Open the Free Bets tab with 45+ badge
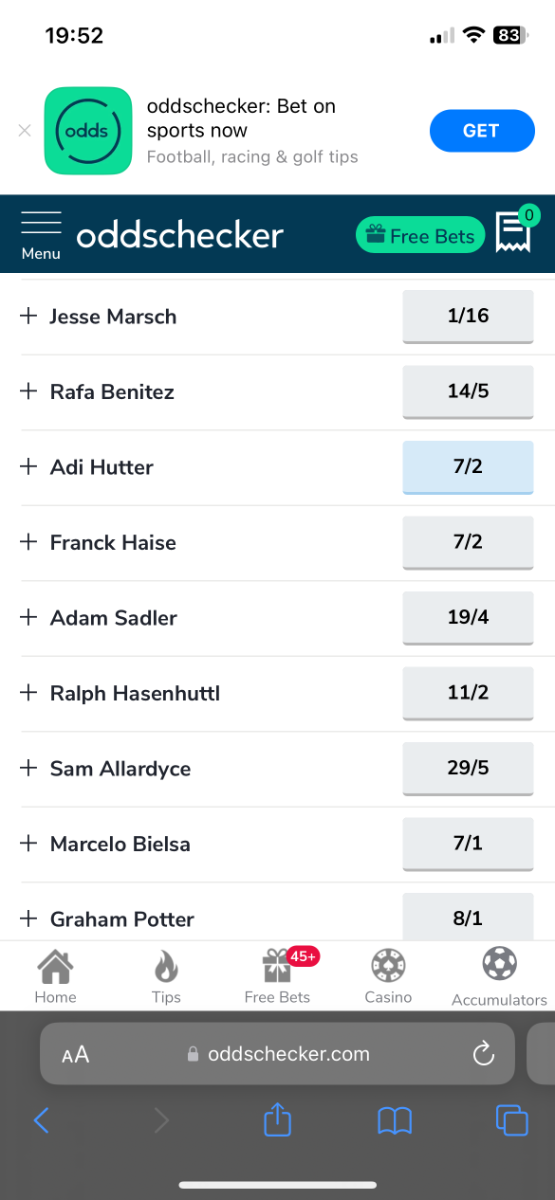This screenshot has height=1200, width=555. tap(278, 977)
